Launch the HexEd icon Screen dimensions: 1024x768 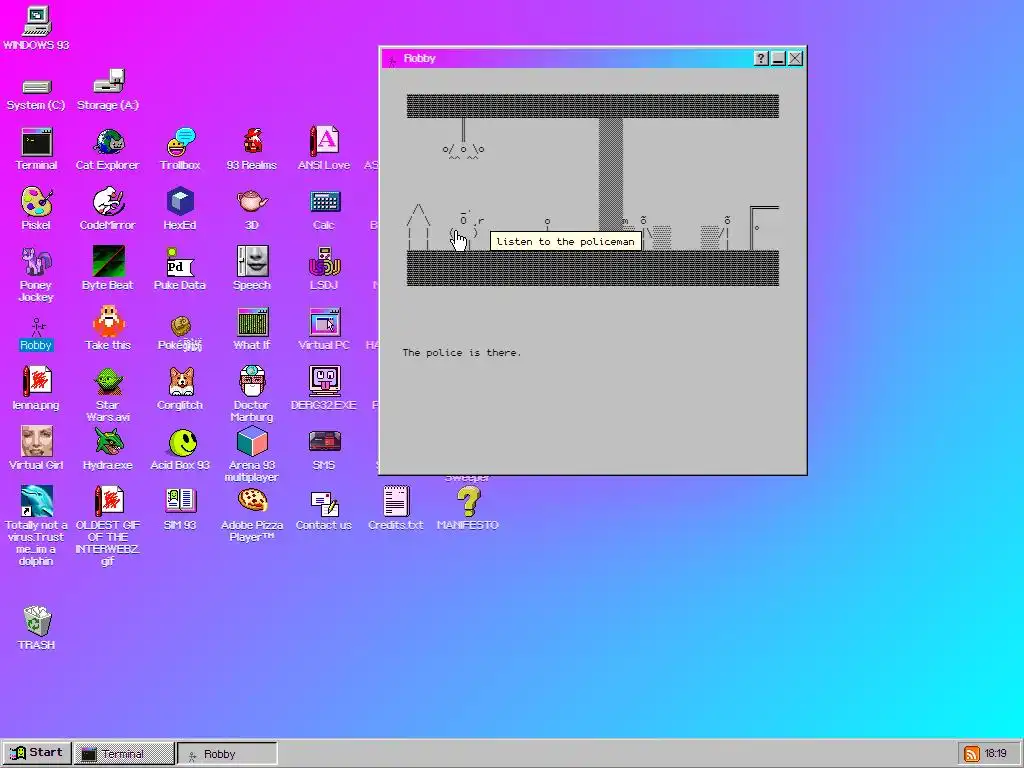tap(180, 210)
